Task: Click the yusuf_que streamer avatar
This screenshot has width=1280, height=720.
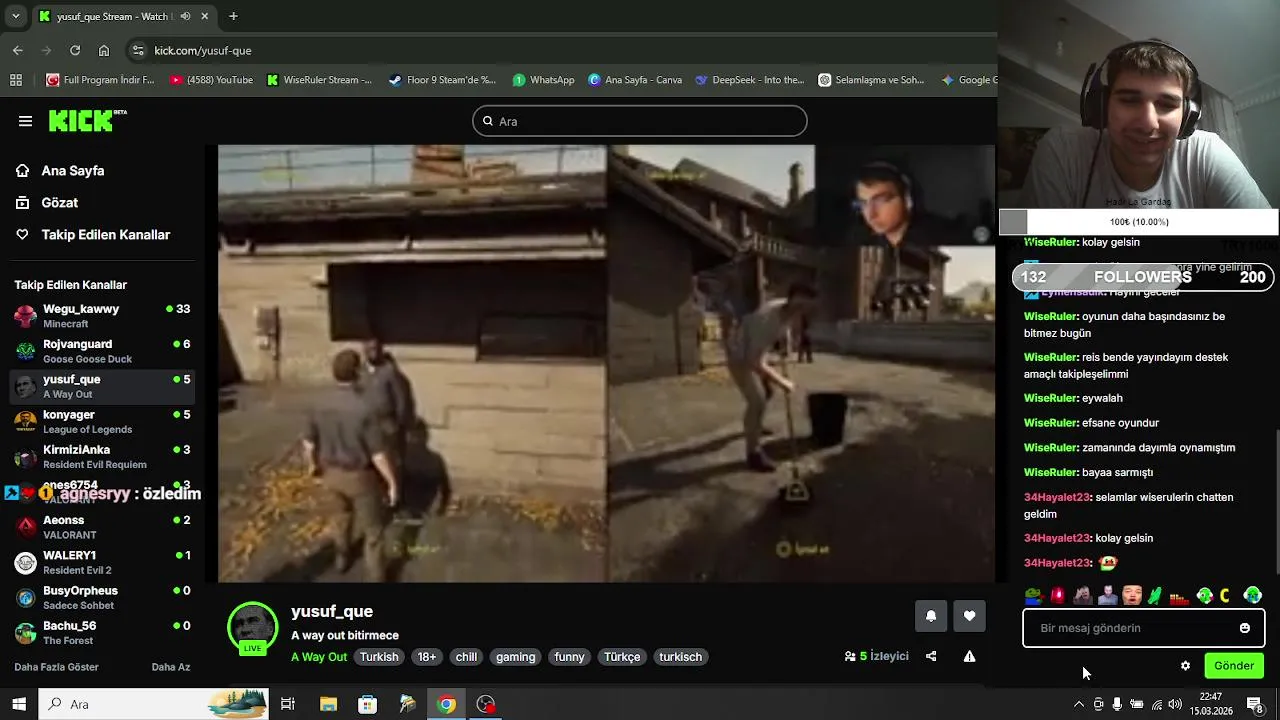Action: 252,629
